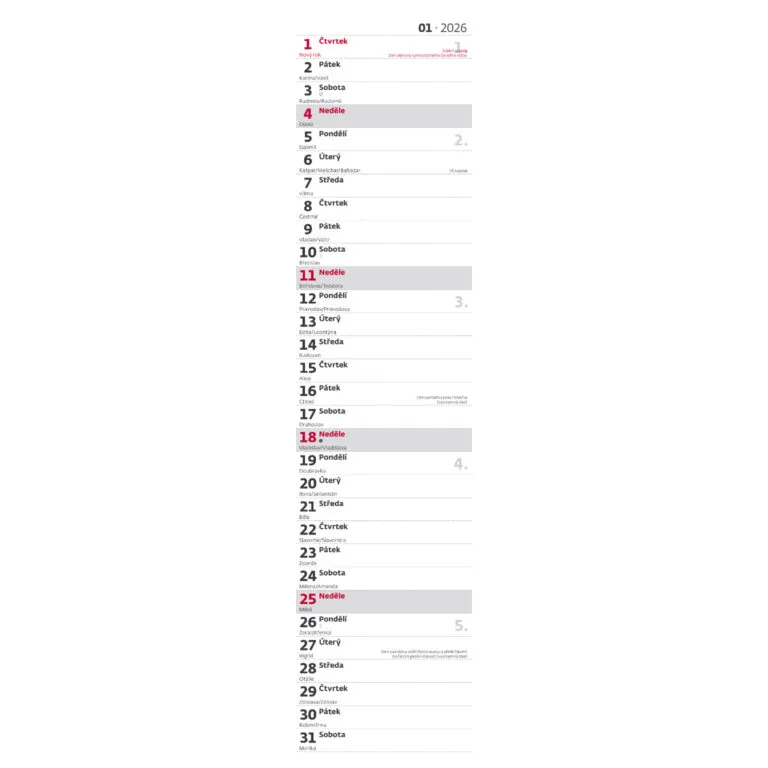Select Saturday 17 Sobota row

point(384,415)
